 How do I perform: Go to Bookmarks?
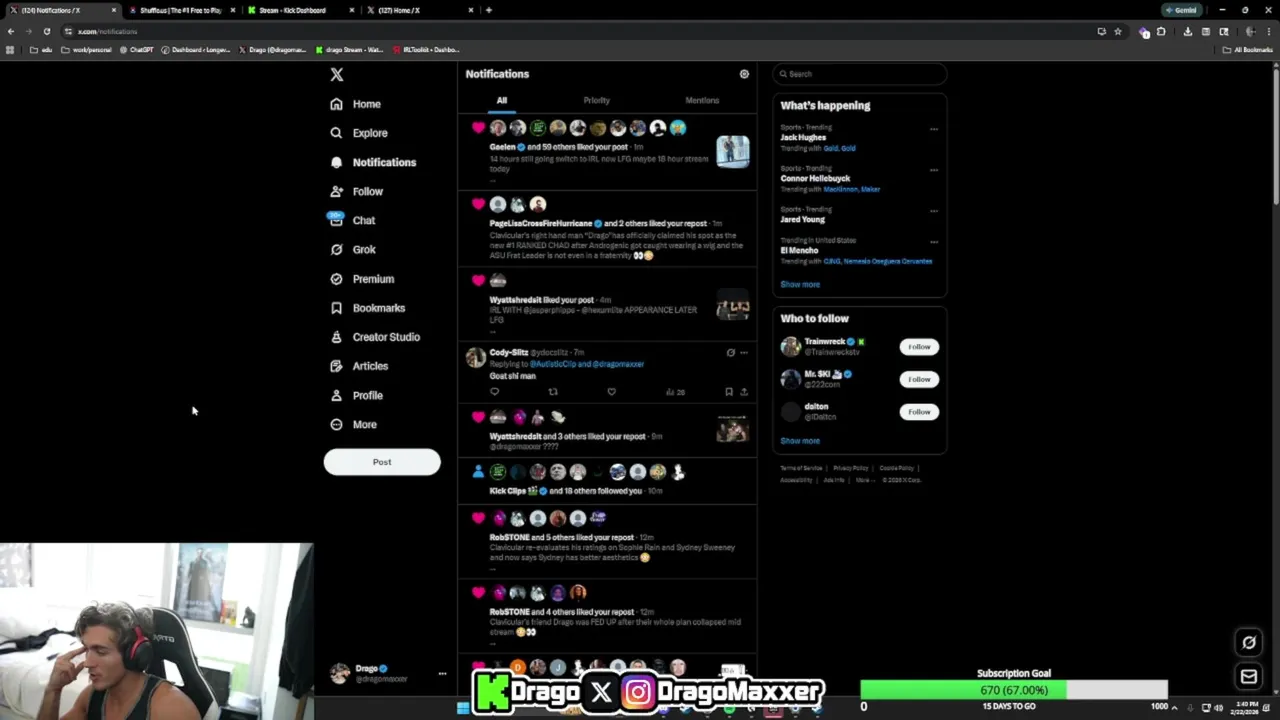point(367,308)
